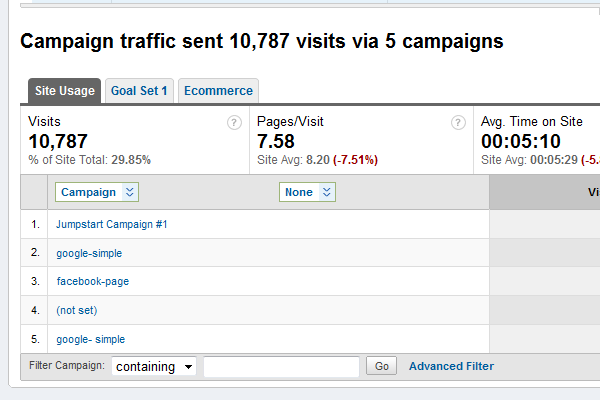Focus the Filter Campaign text field
Screen dimensions: 600x400
pyautogui.click(x=282, y=367)
